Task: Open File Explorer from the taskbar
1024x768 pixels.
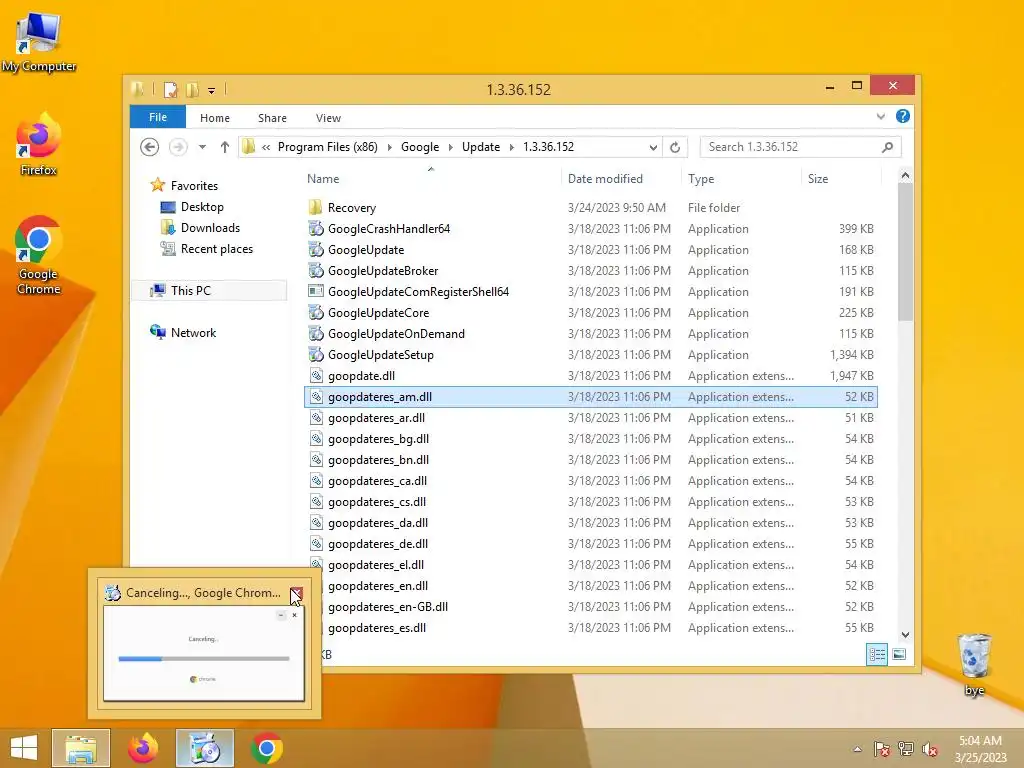Action: pyautogui.click(x=81, y=748)
